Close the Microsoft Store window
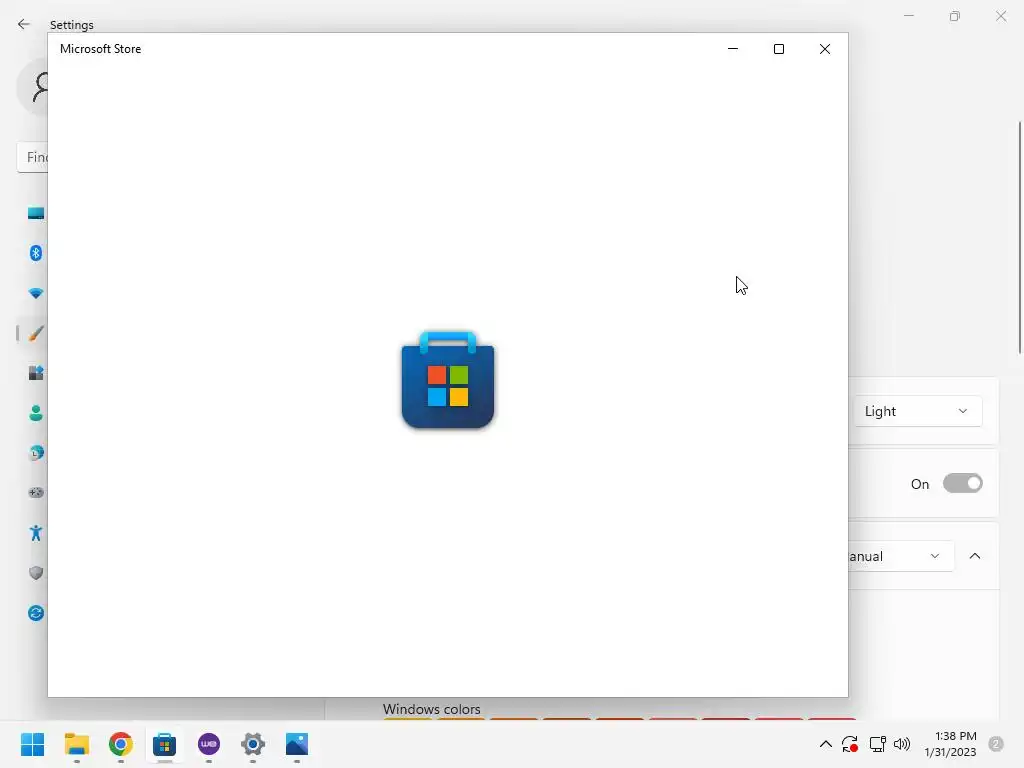The width and height of the screenshot is (1024, 768). click(825, 49)
